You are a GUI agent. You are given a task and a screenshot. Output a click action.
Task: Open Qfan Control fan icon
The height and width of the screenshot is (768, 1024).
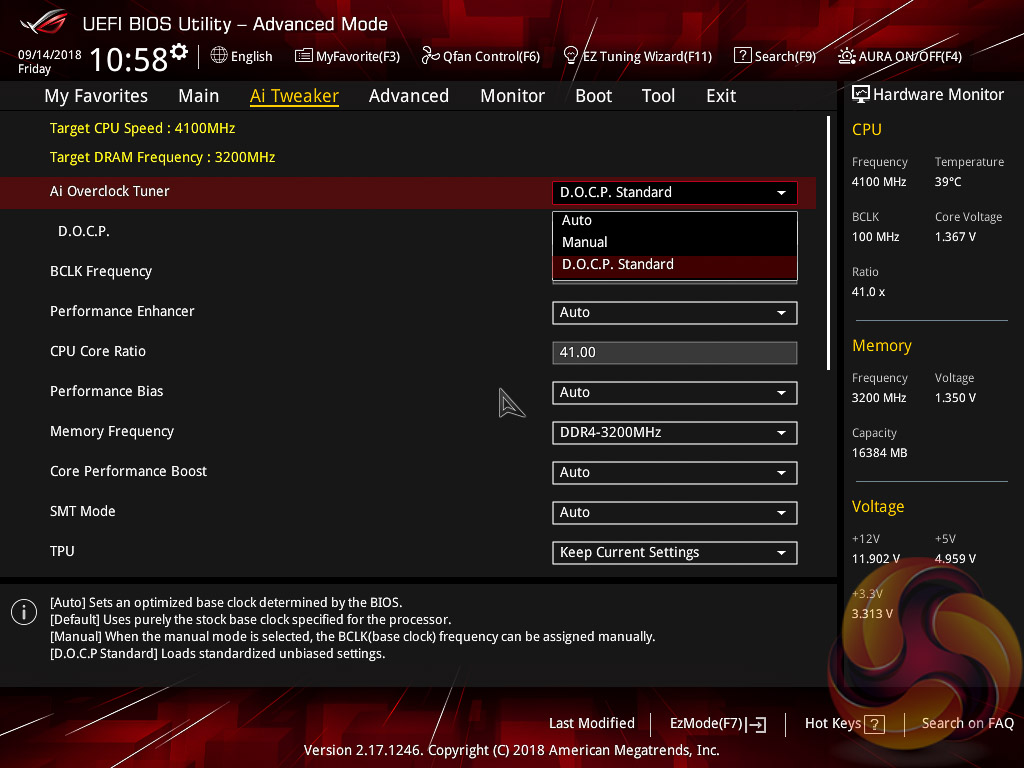pyautogui.click(x=430, y=56)
